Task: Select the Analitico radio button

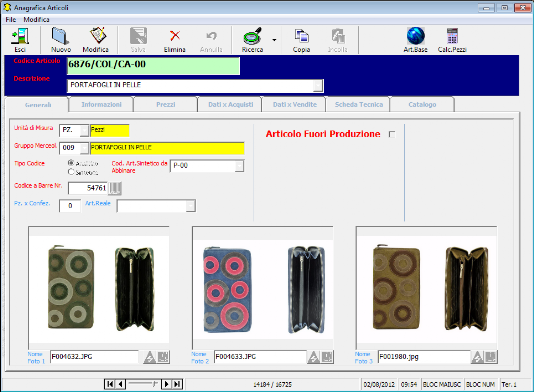Action: tap(71, 163)
